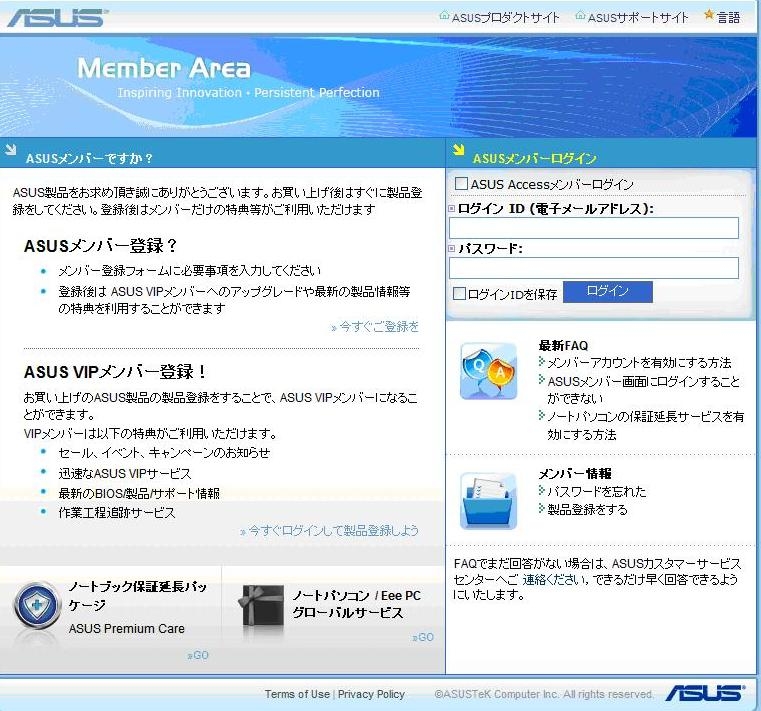Open FAQ メンバーアカウントを有効にする方法

coord(639,363)
